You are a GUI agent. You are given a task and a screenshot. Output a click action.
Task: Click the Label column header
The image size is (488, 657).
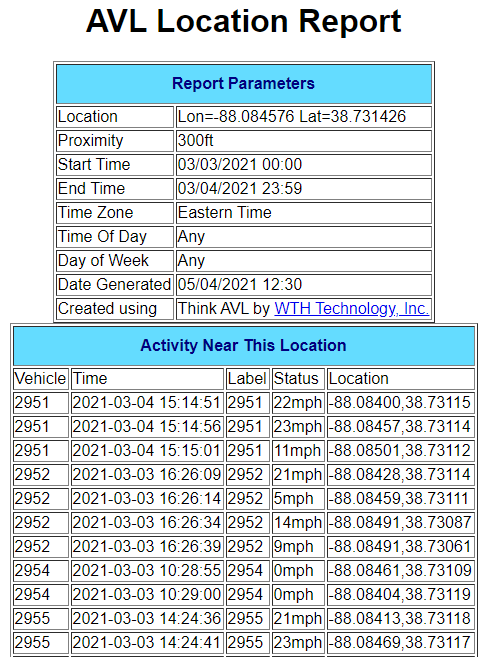pos(248,379)
